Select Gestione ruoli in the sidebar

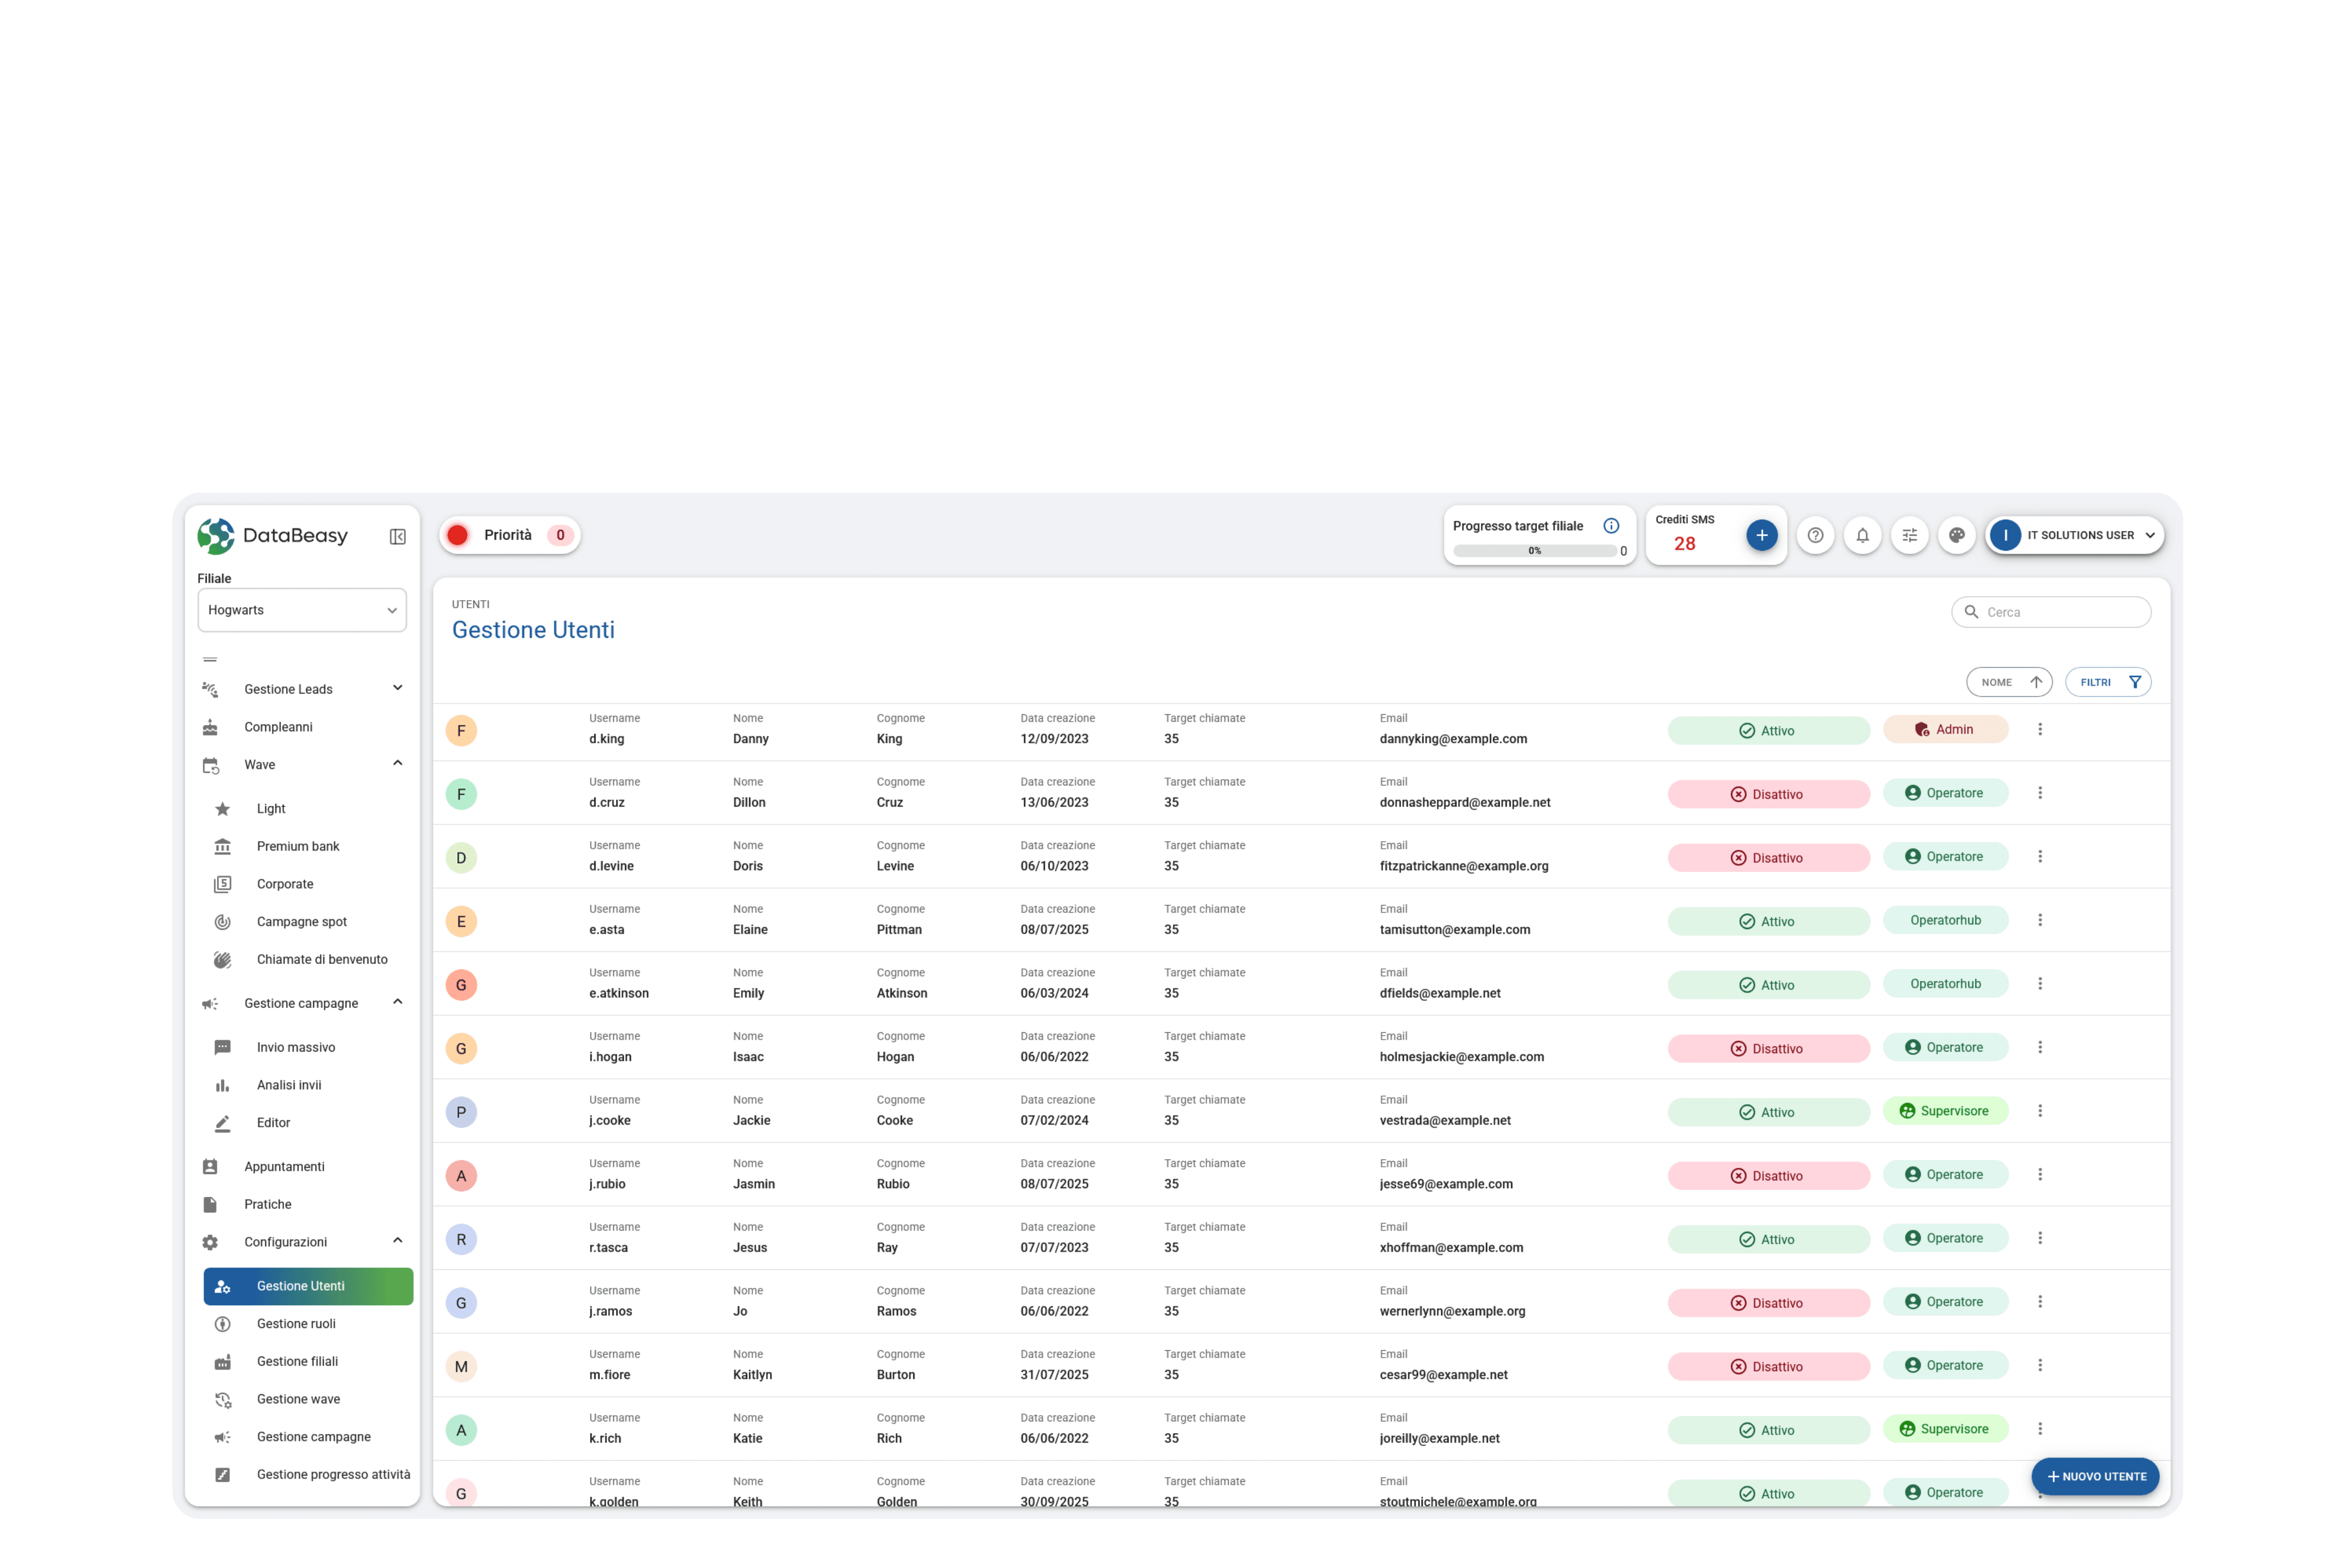click(x=296, y=1323)
